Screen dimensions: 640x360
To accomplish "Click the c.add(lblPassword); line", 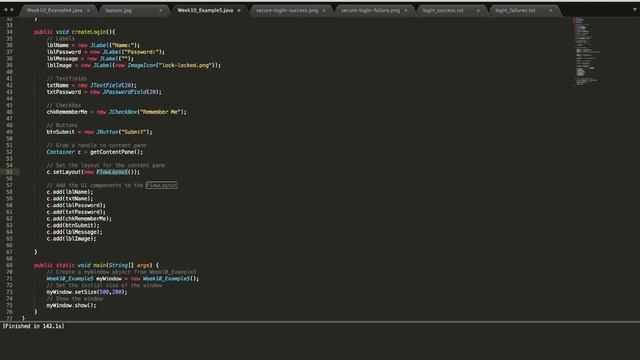I will [76, 205].
